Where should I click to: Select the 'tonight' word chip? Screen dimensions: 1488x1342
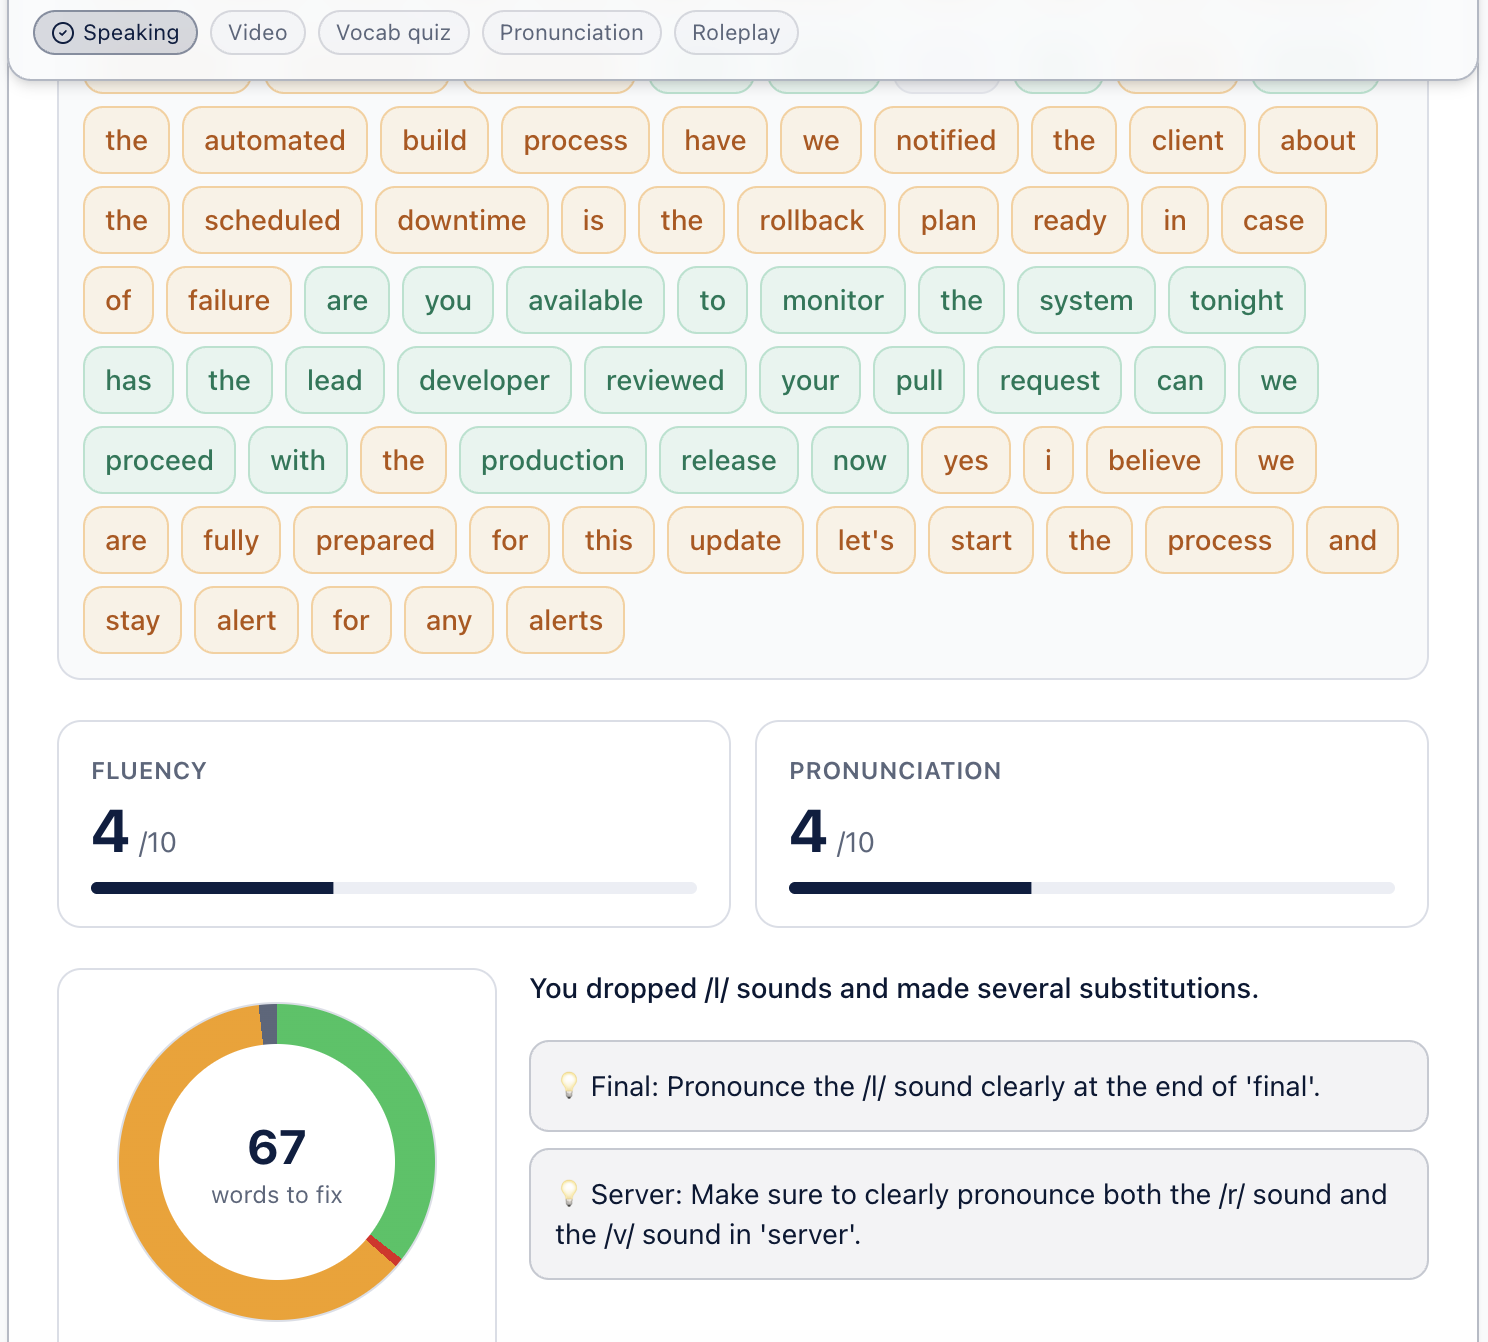point(1237,300)
